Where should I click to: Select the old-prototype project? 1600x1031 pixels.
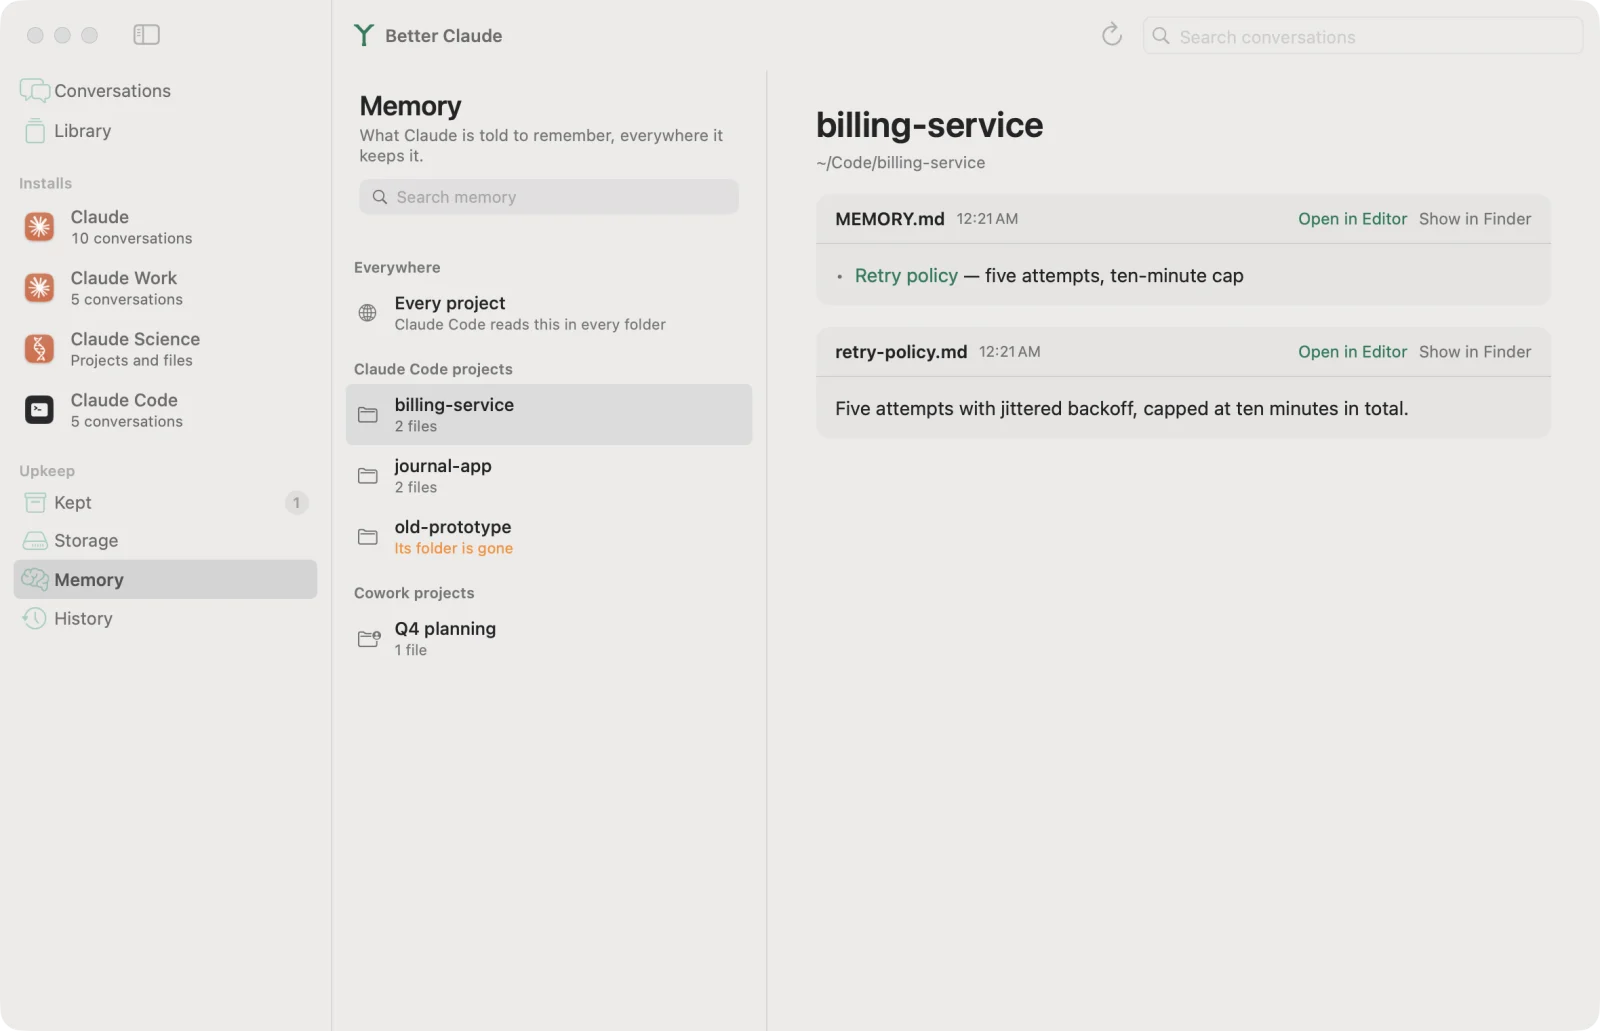[x=549, y=537]
